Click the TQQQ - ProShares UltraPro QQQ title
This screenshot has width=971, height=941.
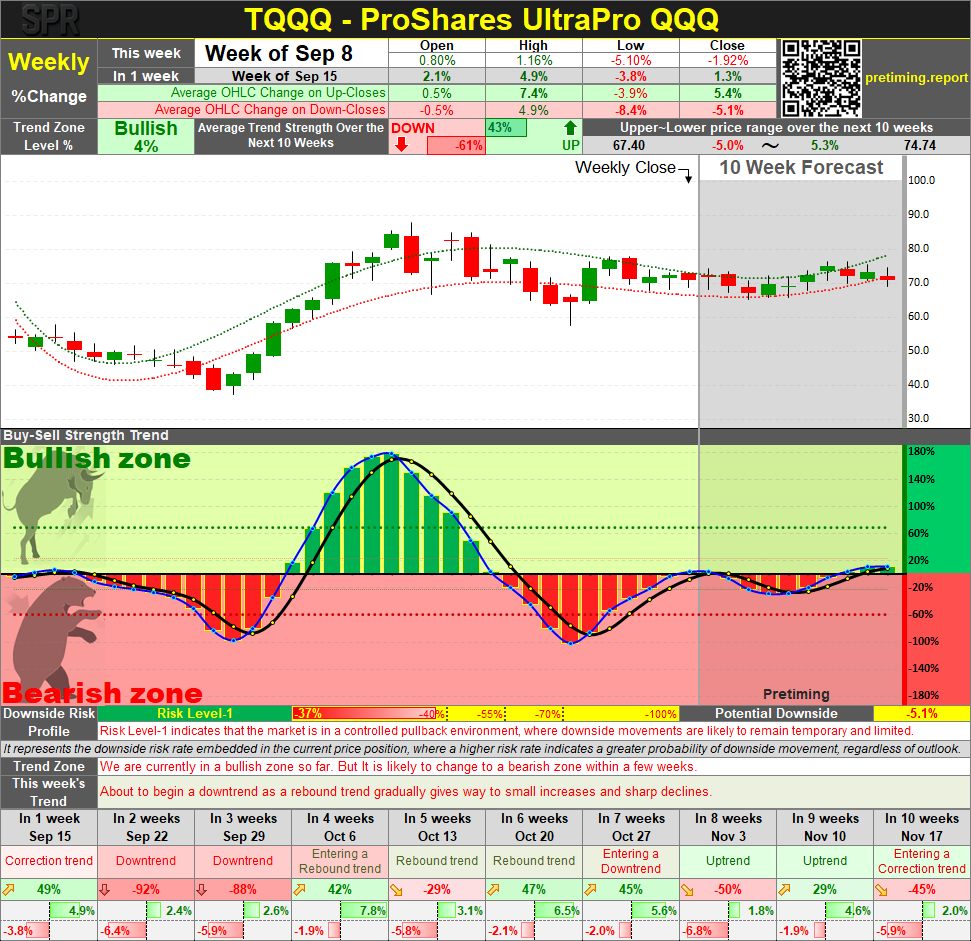(481, 19)
